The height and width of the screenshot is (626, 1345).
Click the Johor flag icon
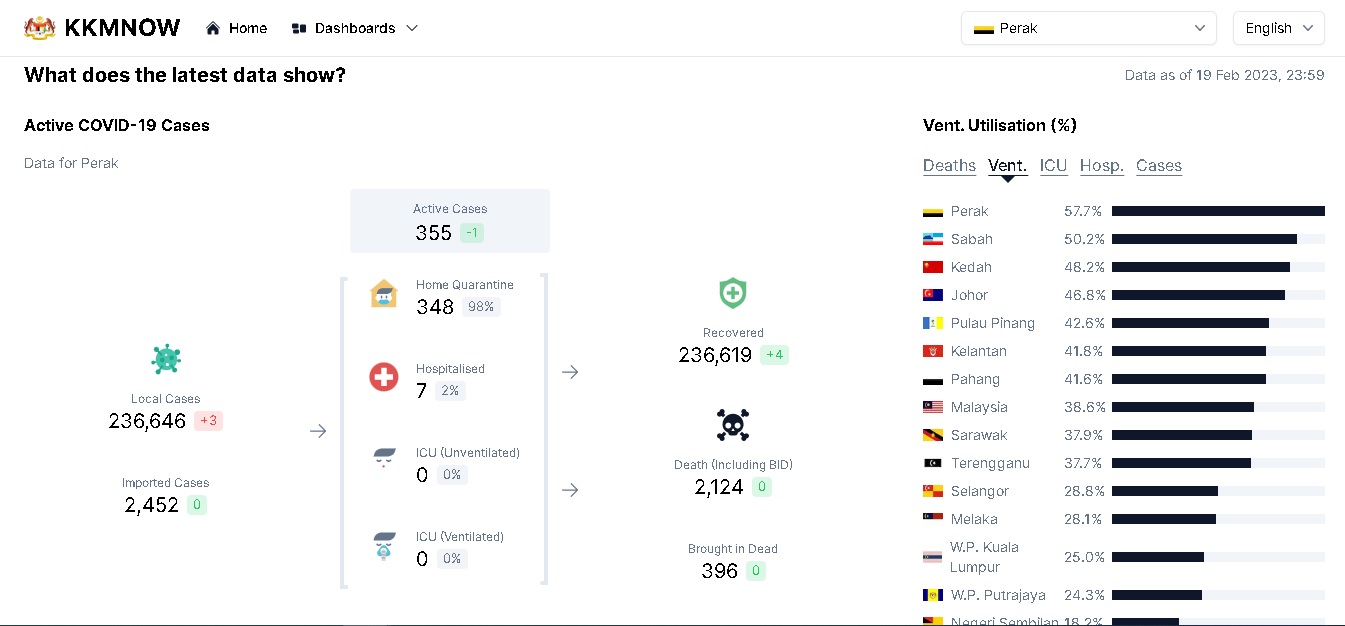pyautogui.click(x=933, y=295)
